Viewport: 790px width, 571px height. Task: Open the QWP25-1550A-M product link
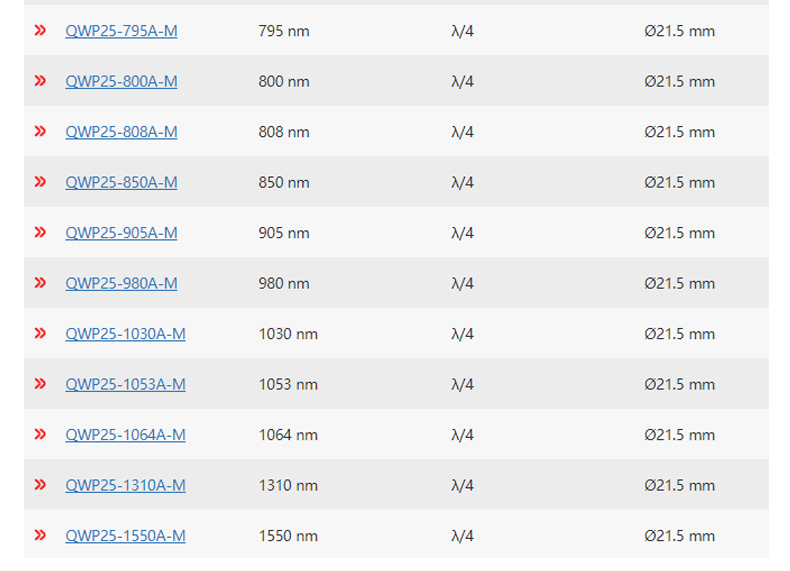coord(125,536)
